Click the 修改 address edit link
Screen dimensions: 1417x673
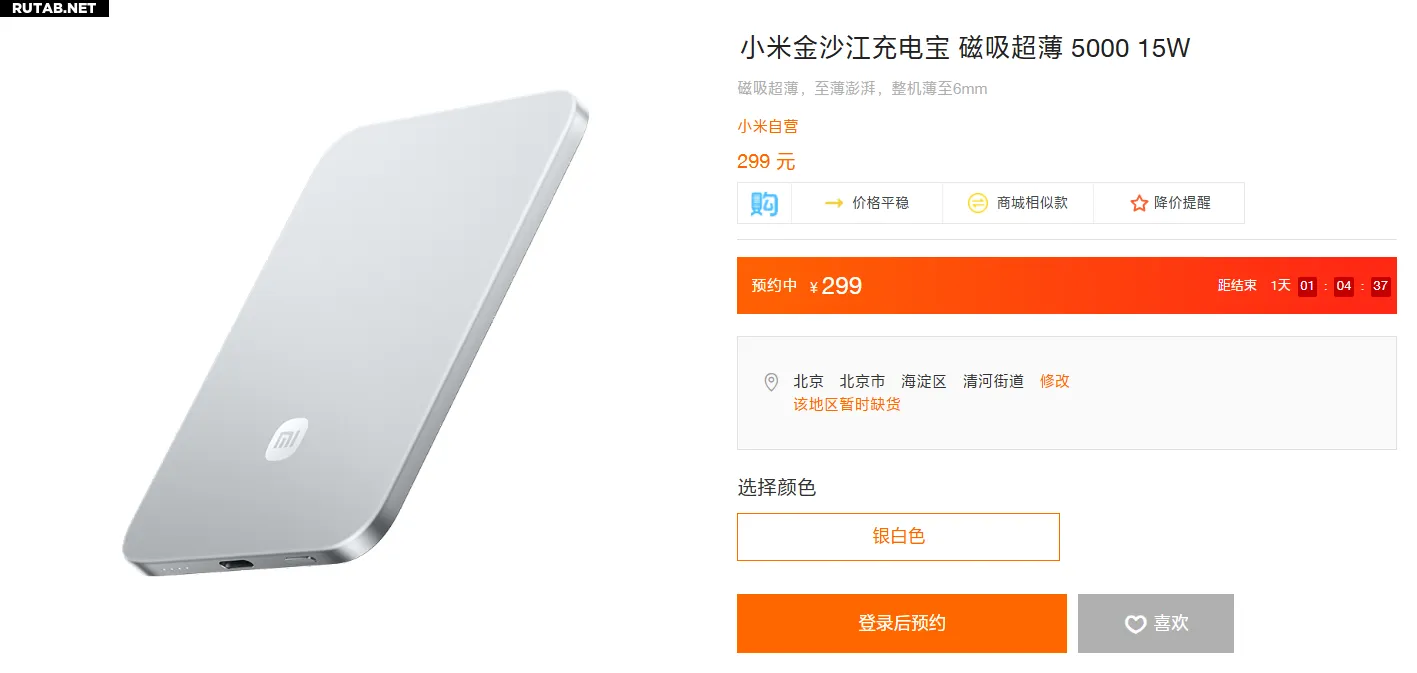point(1055,381)
